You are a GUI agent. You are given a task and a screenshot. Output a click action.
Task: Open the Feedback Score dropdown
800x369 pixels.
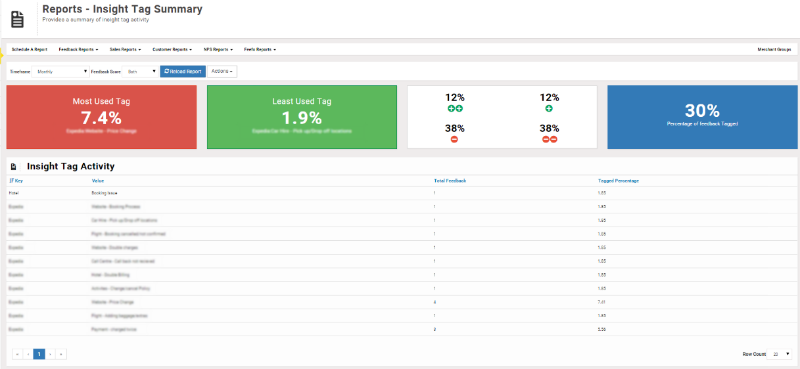click(139, 72)
